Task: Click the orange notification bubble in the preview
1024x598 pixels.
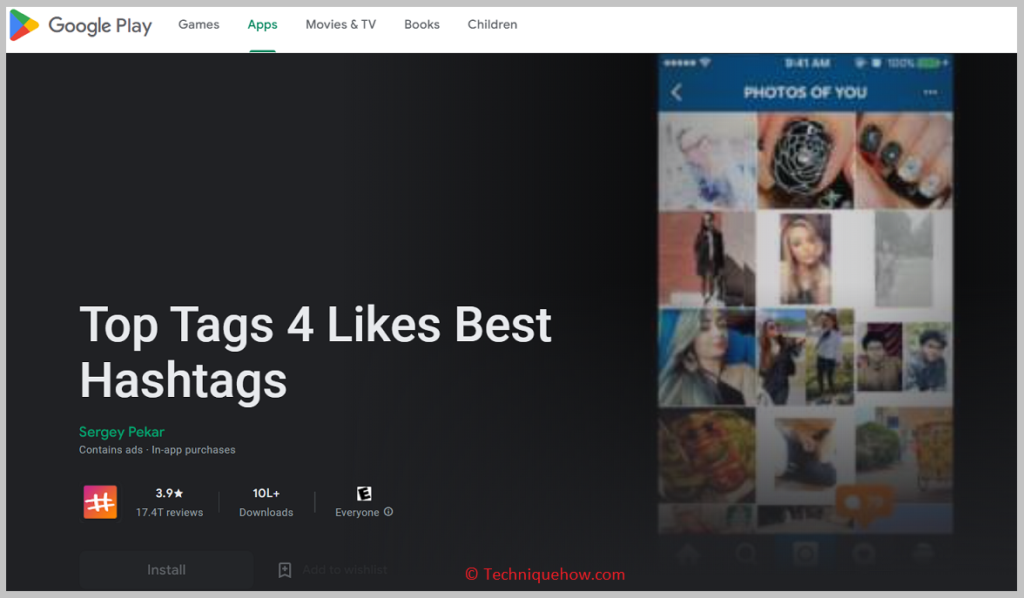Action: coord(863,504)
